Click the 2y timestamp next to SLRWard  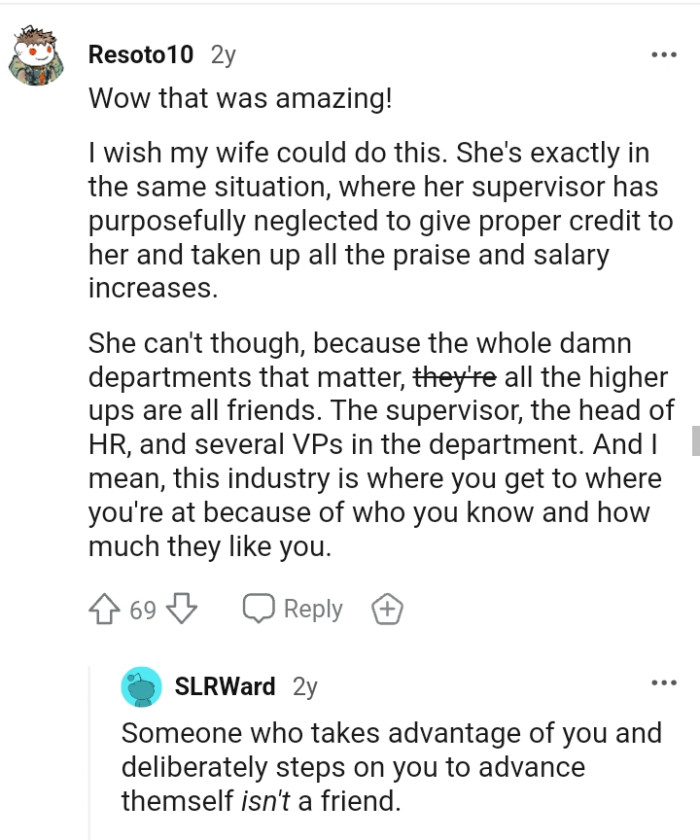tap(303, 686)
